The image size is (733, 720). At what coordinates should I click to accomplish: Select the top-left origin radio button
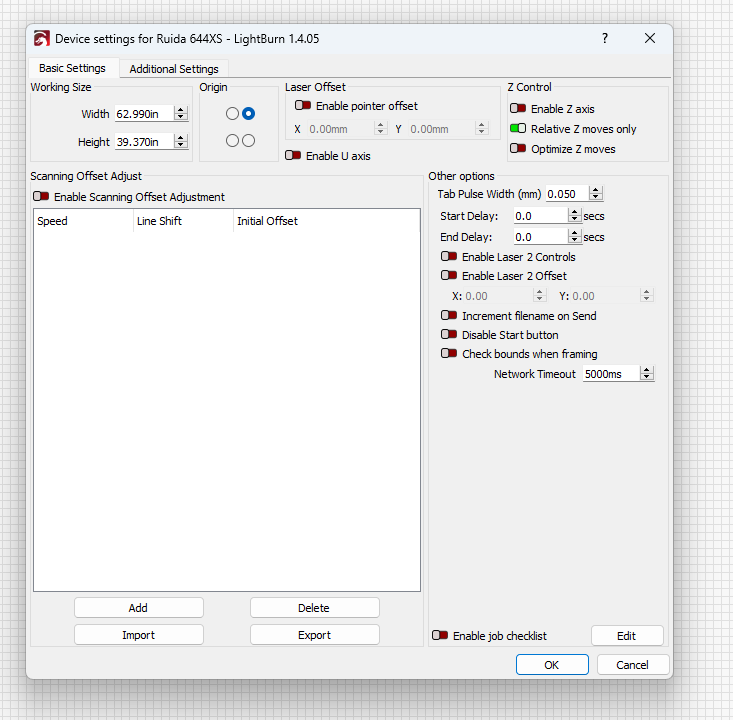pos(232,114)
